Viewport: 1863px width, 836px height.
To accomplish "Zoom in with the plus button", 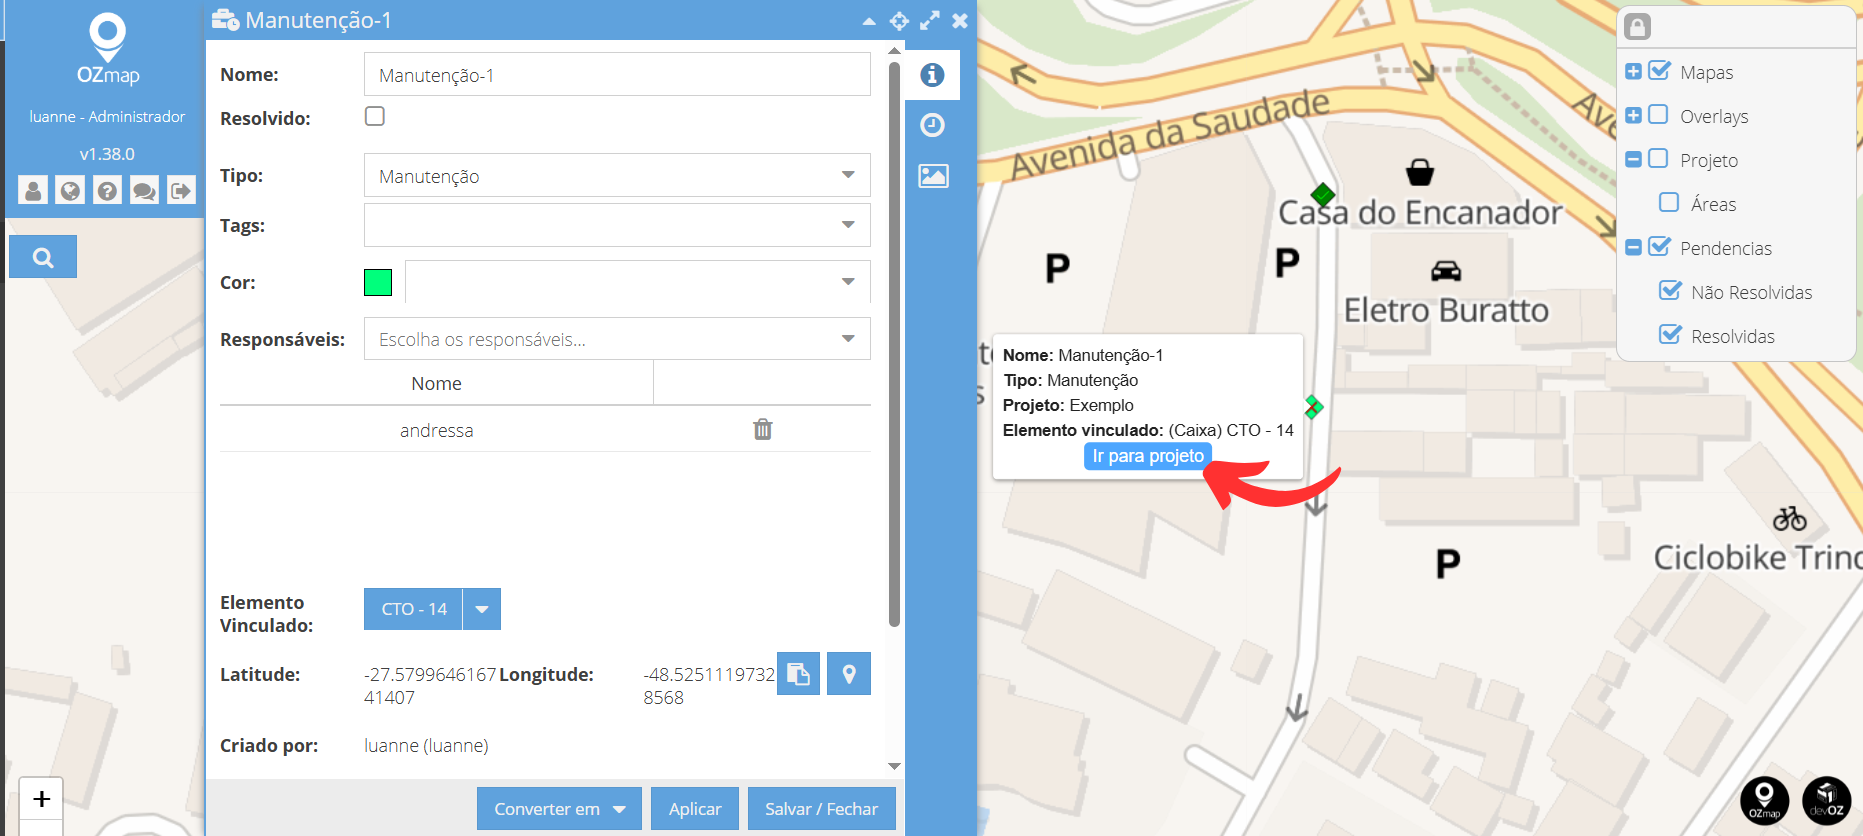I will tap(41, 799).
